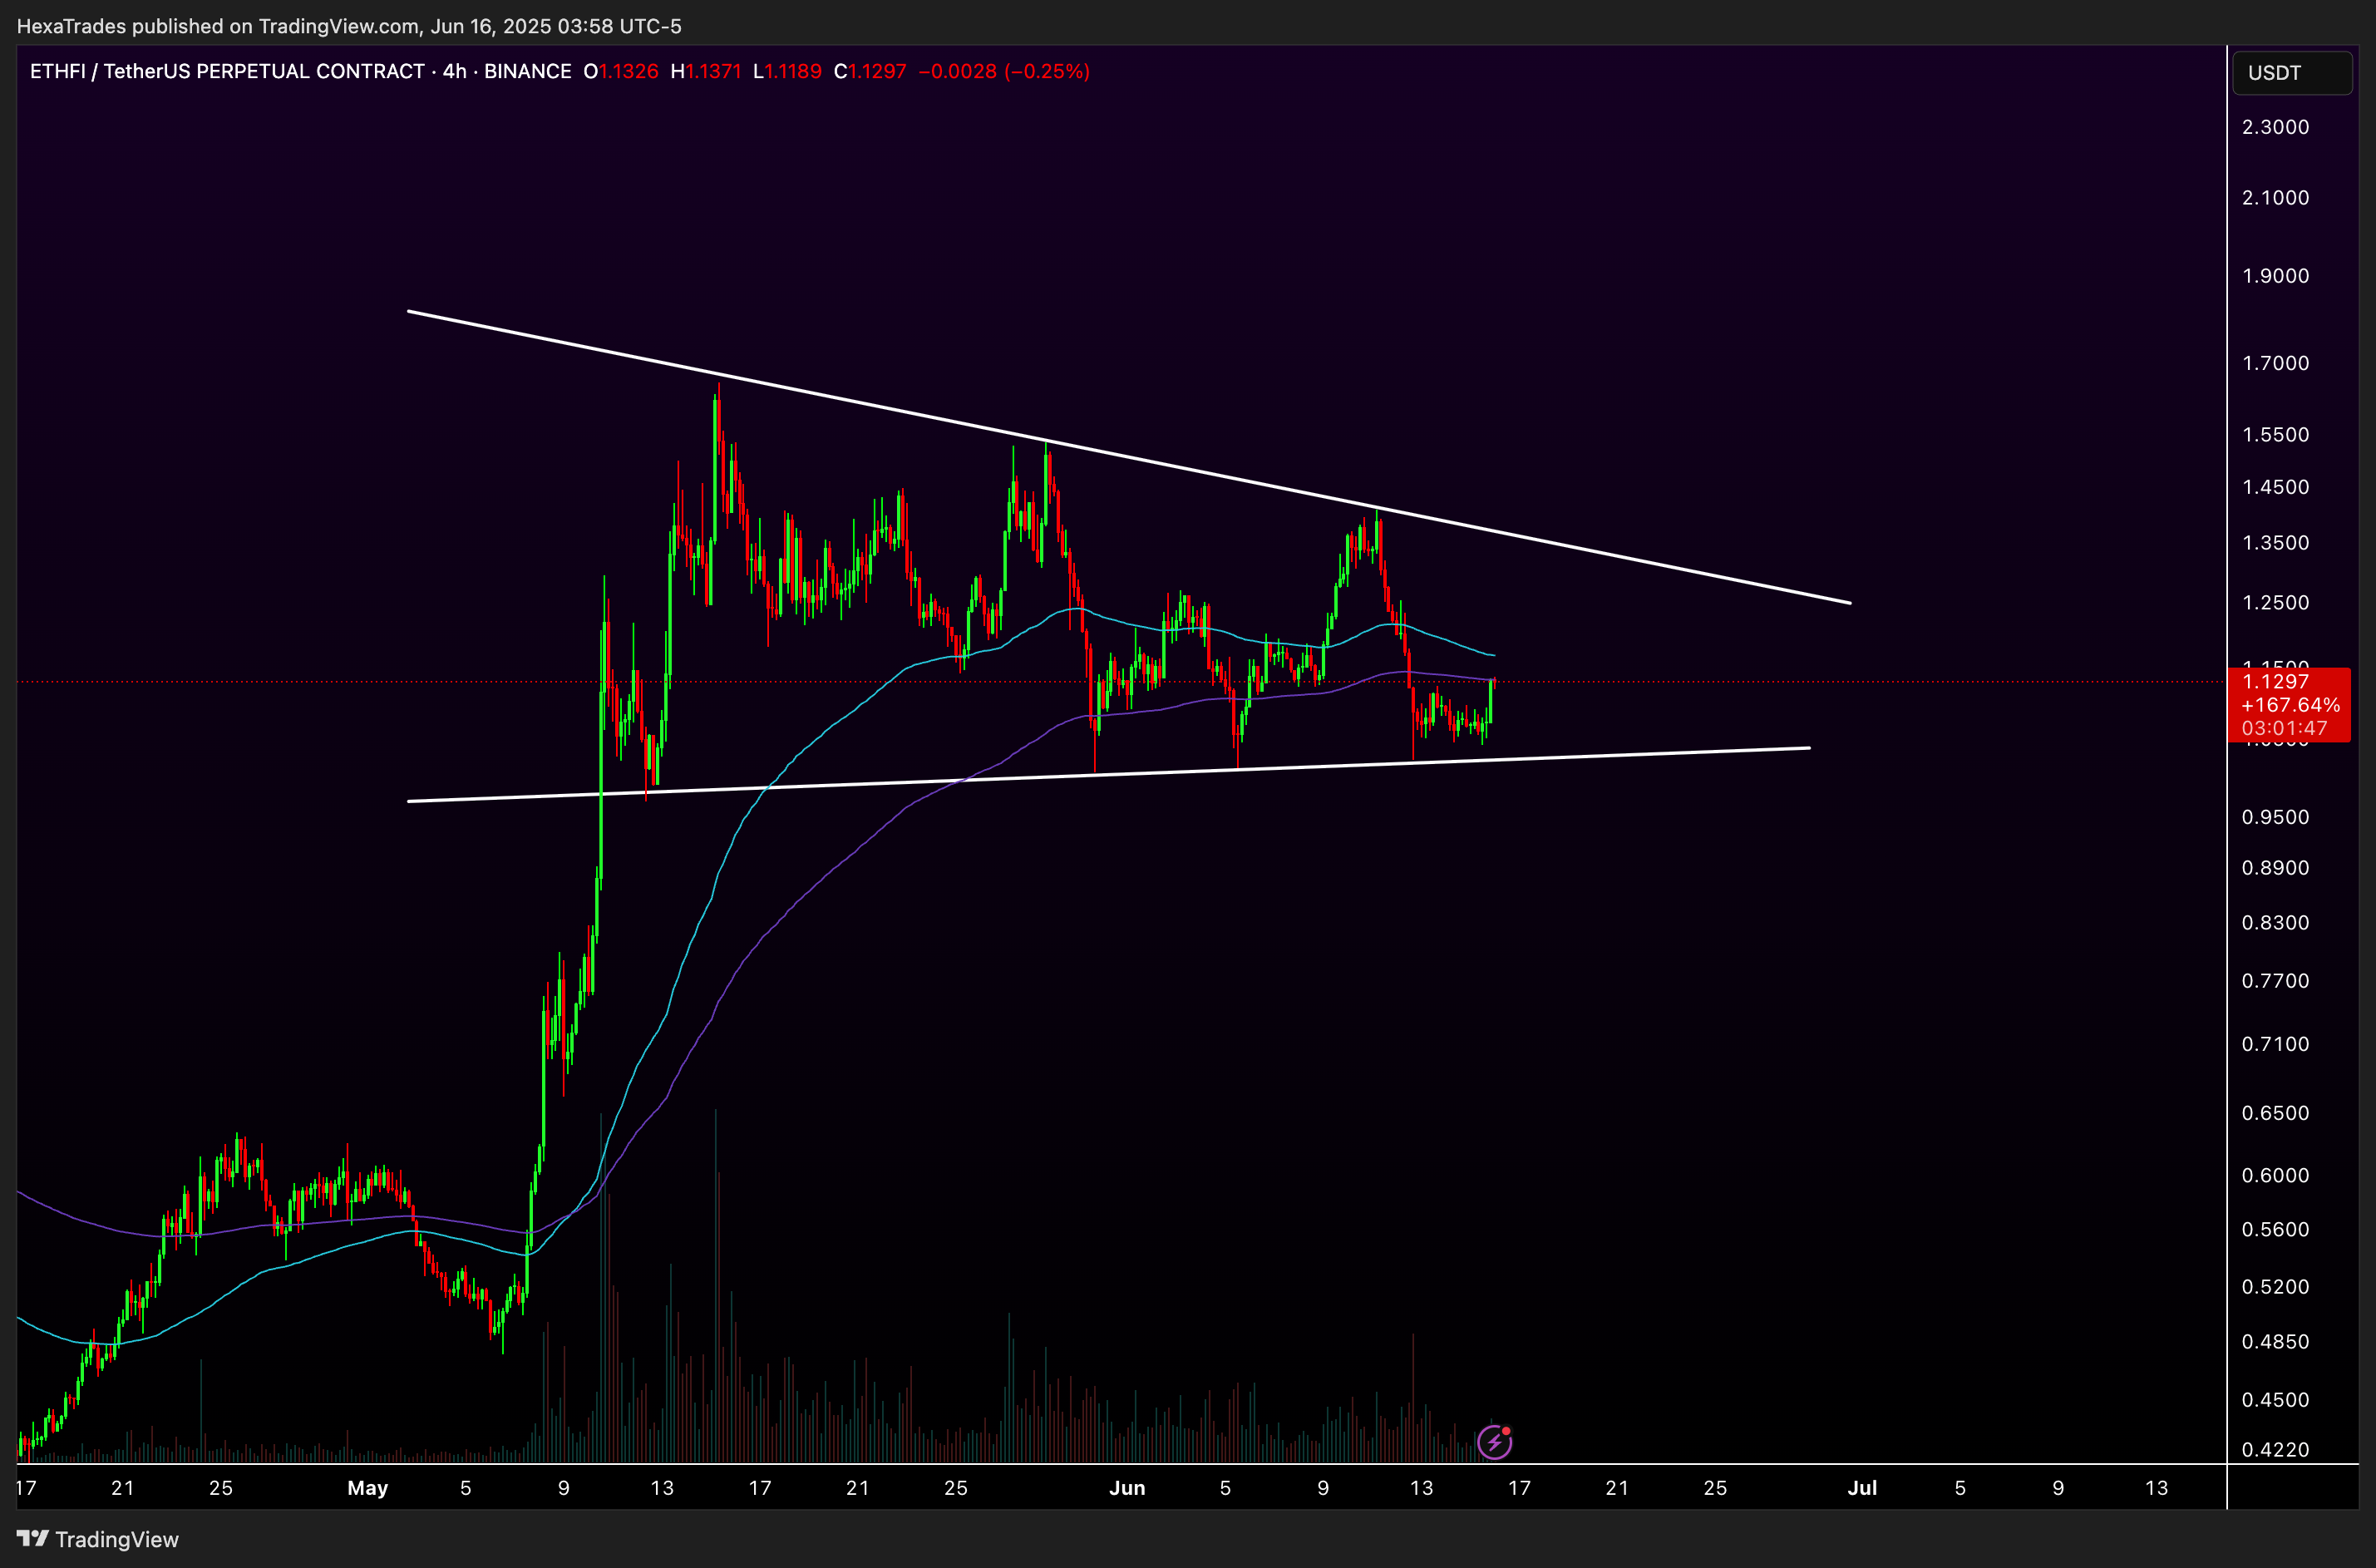The image size is (2376, 1568).
Task: Click the 0.7700 price axis label
Action: (x=2275, y=981)
